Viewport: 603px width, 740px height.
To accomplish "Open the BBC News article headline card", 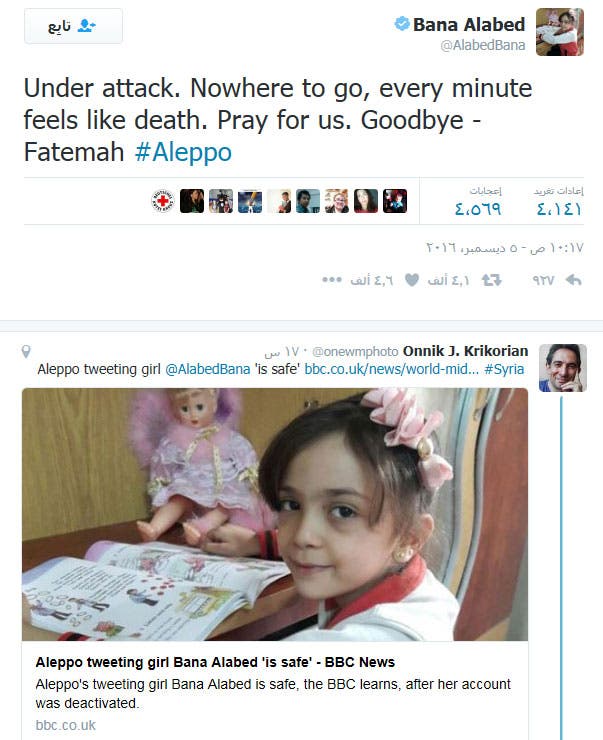I will (215, 662).
